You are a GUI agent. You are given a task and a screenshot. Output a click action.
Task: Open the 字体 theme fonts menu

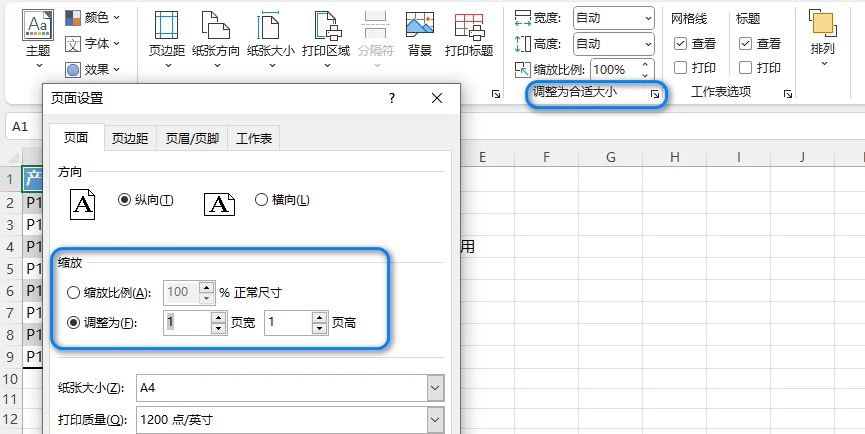coord(92,43)
